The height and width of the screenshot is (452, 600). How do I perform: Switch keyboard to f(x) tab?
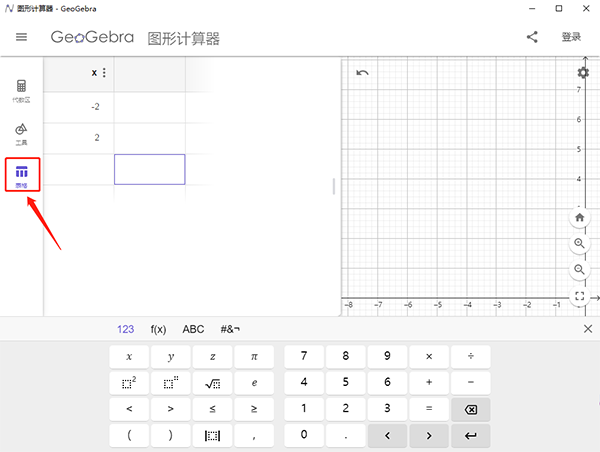[x=158, y=329]
